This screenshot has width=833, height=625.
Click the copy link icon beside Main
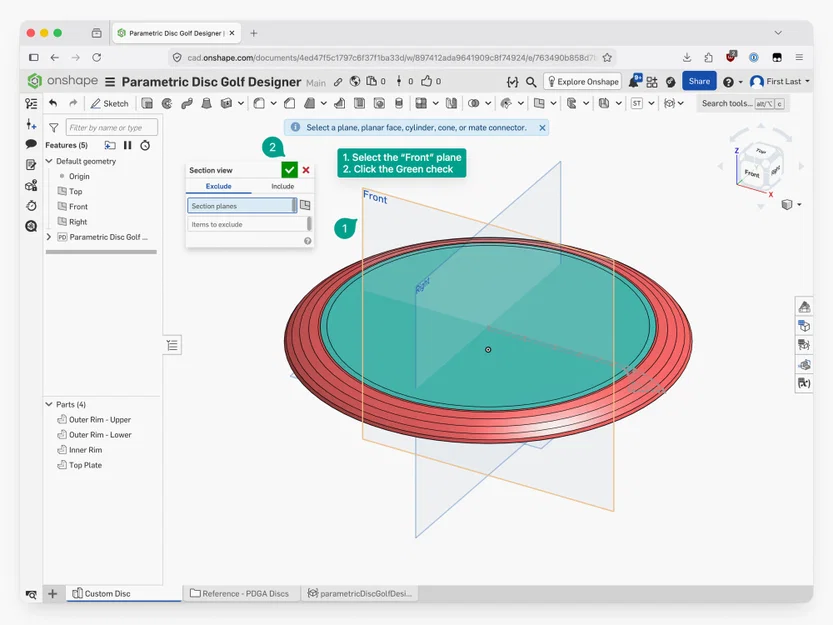(338, 82)
